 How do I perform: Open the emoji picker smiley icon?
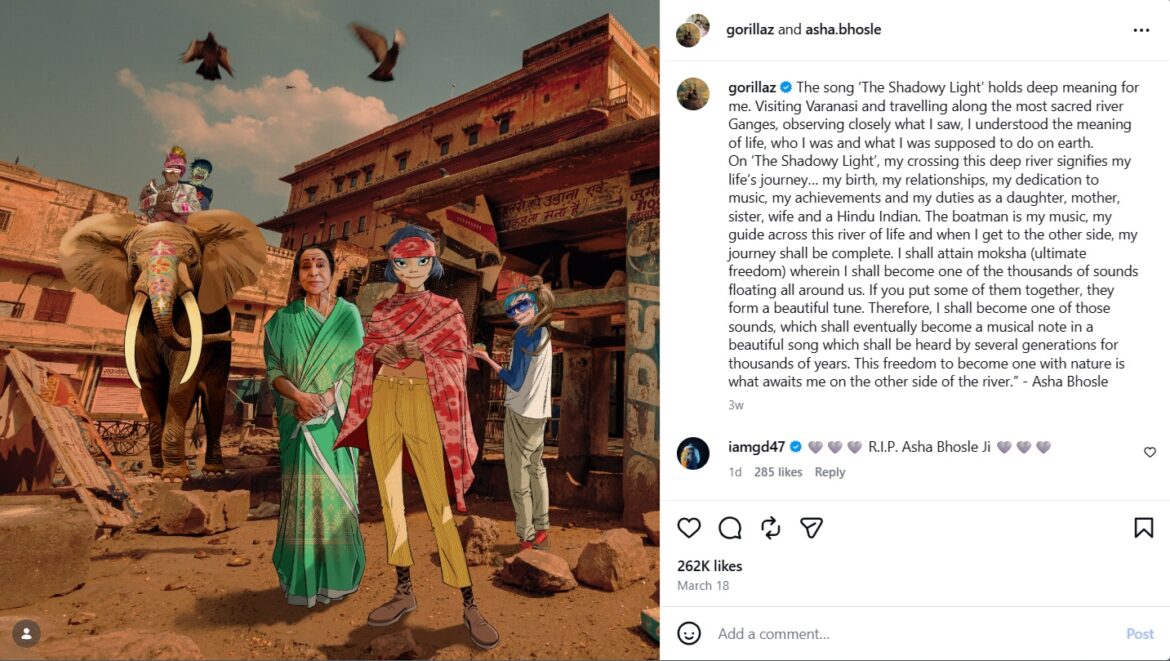[689, 633]
